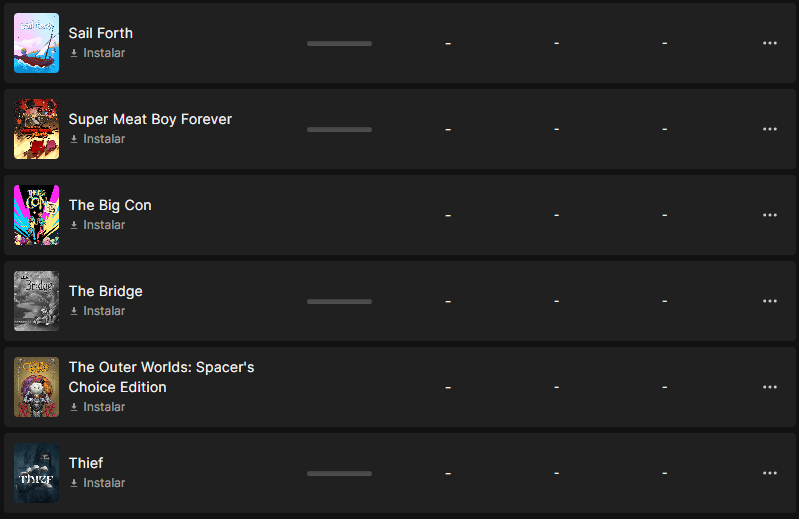
Task: Open Super Meat Boy Forever cover art
Action: 36,129
